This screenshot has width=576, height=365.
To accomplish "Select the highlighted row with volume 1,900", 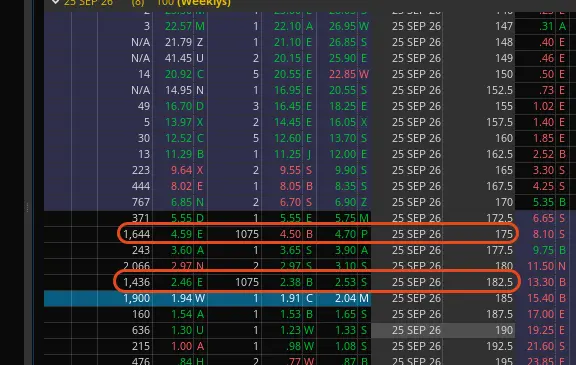I will tap(208, 298).
